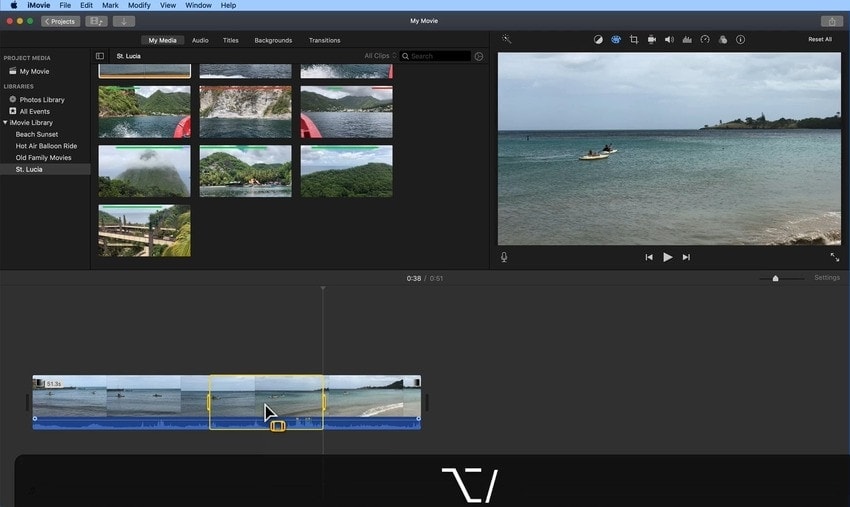Open the volume adjustment tool

click(669, 40)
